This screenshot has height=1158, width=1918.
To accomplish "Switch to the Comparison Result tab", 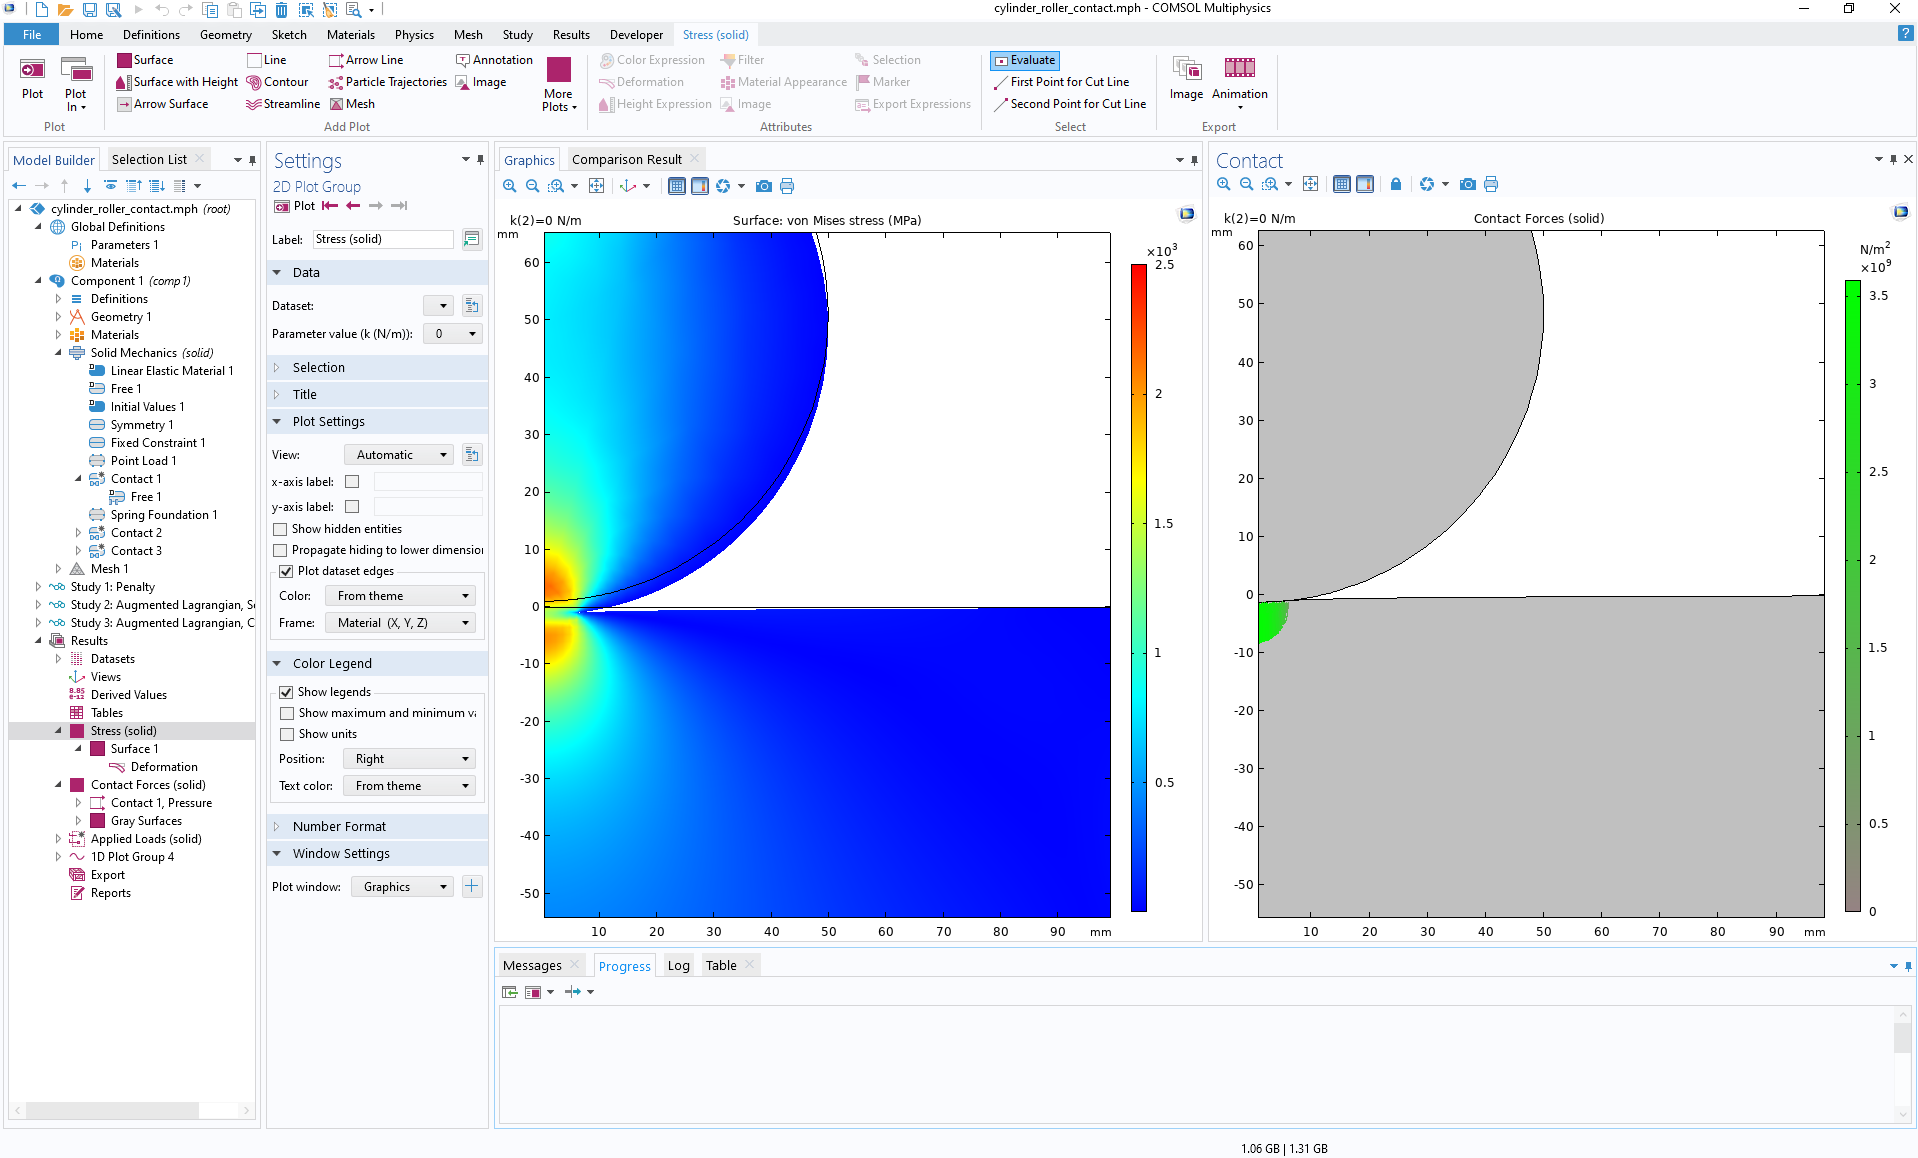I will 628,158.
